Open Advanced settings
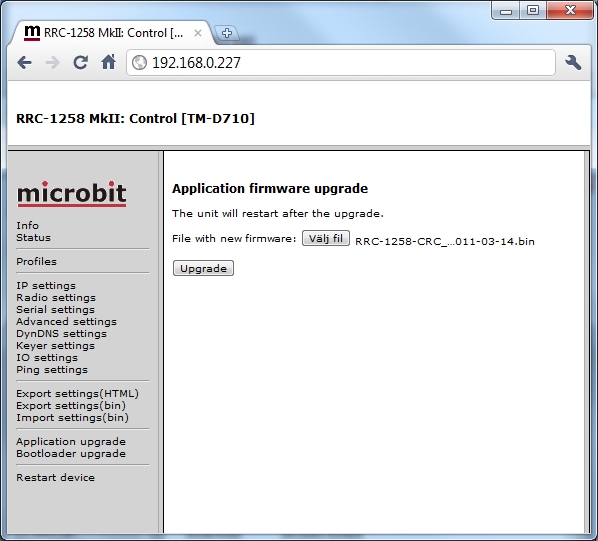598x541 pixels. [66, 321]
